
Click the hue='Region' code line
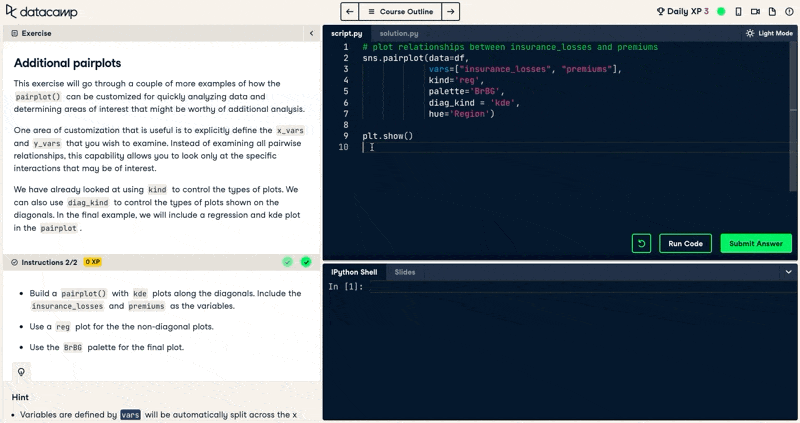pos(461,114)
